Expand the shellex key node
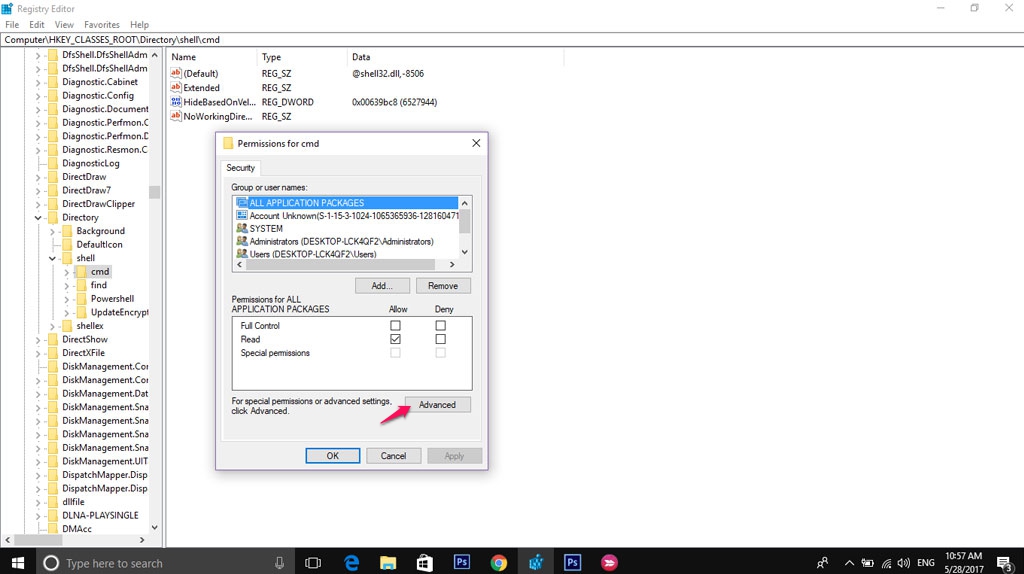1024x574 pixels. click(x=53, y=326)
